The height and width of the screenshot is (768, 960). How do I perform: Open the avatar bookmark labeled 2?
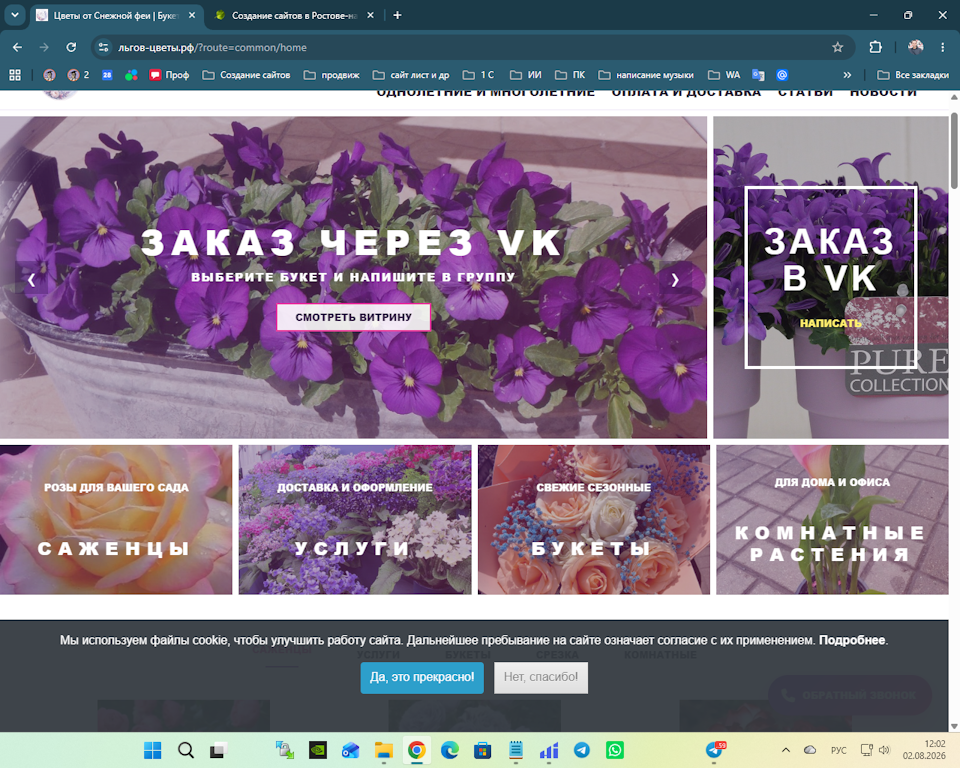pos(78,75)
